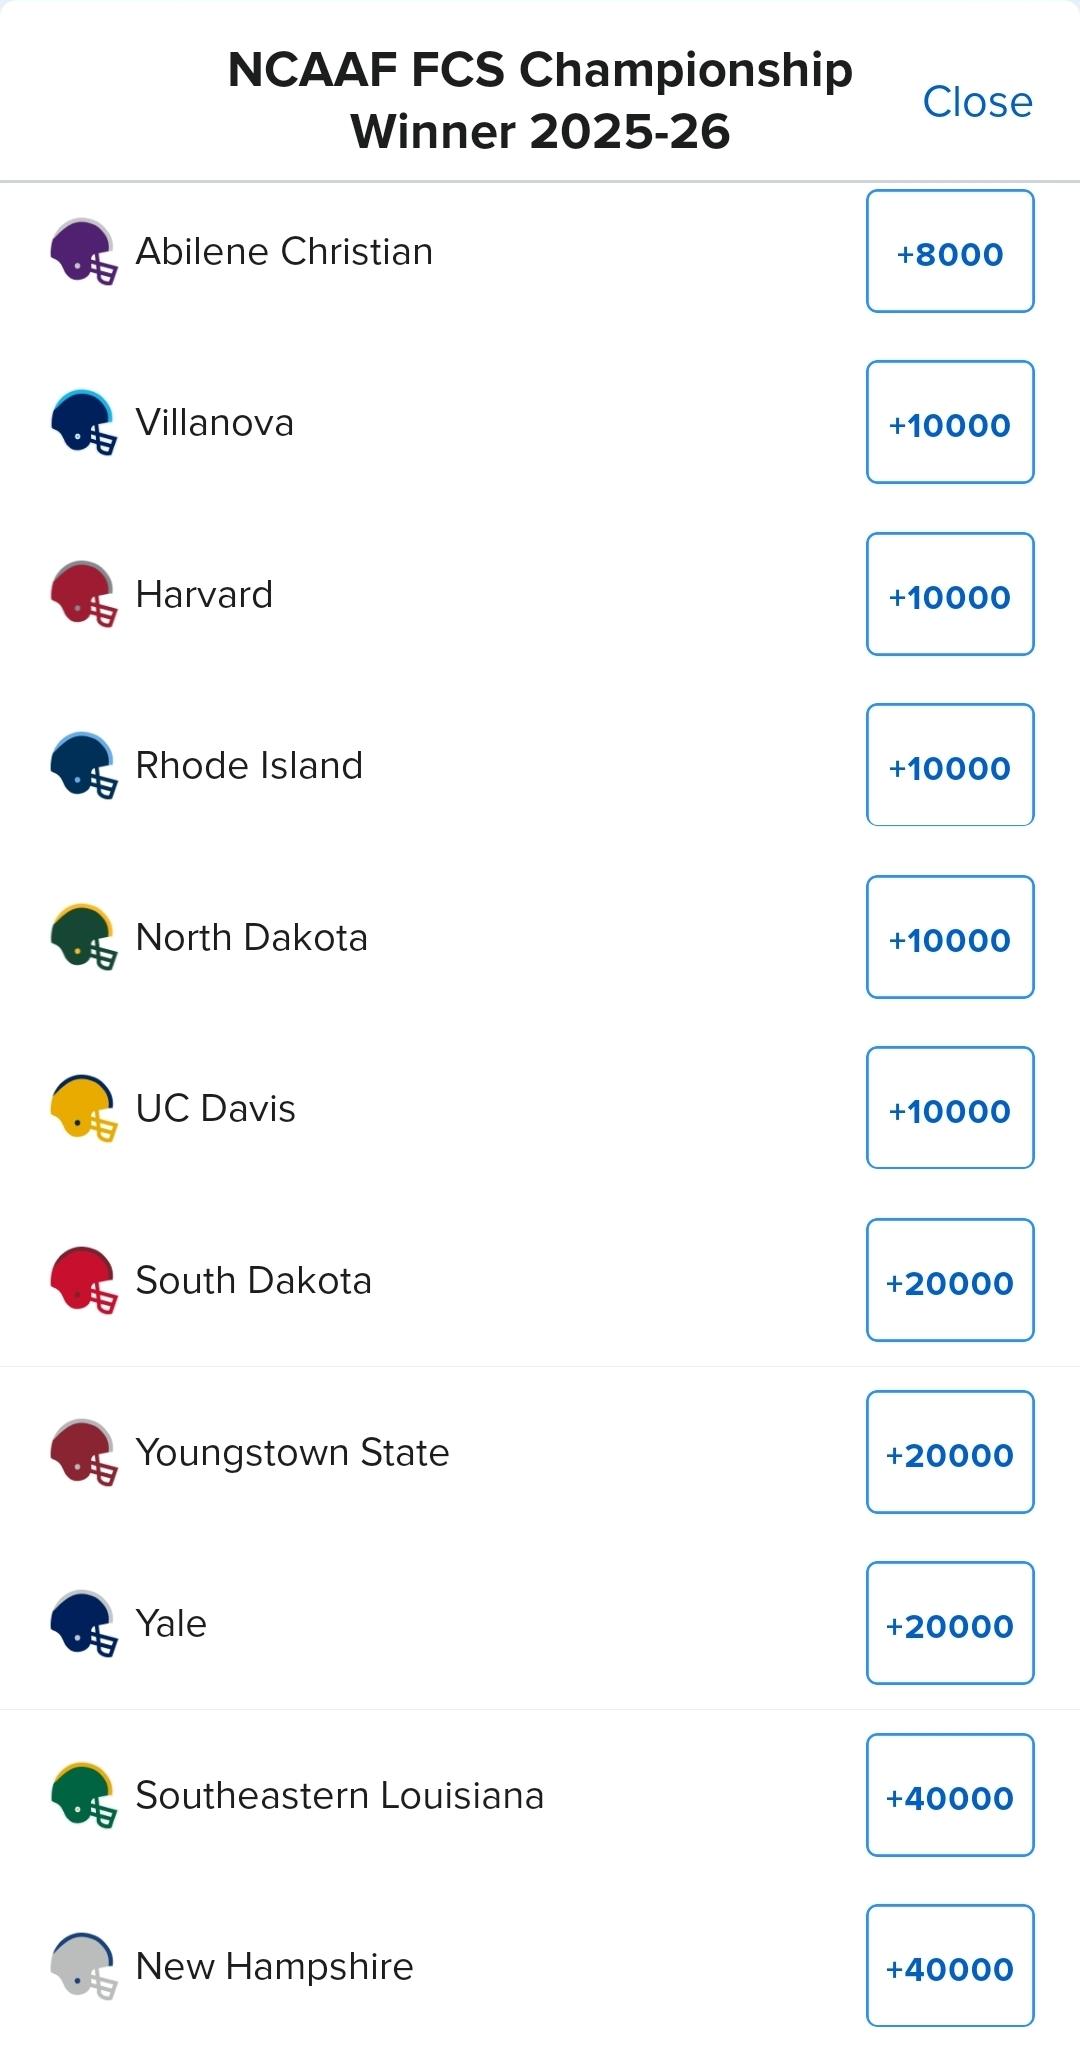Image resolution: width=1080 pixels, height=2064 pixels.
Task: Tap Abilene Christian's purple helmet icon
Action: (83, 252)
